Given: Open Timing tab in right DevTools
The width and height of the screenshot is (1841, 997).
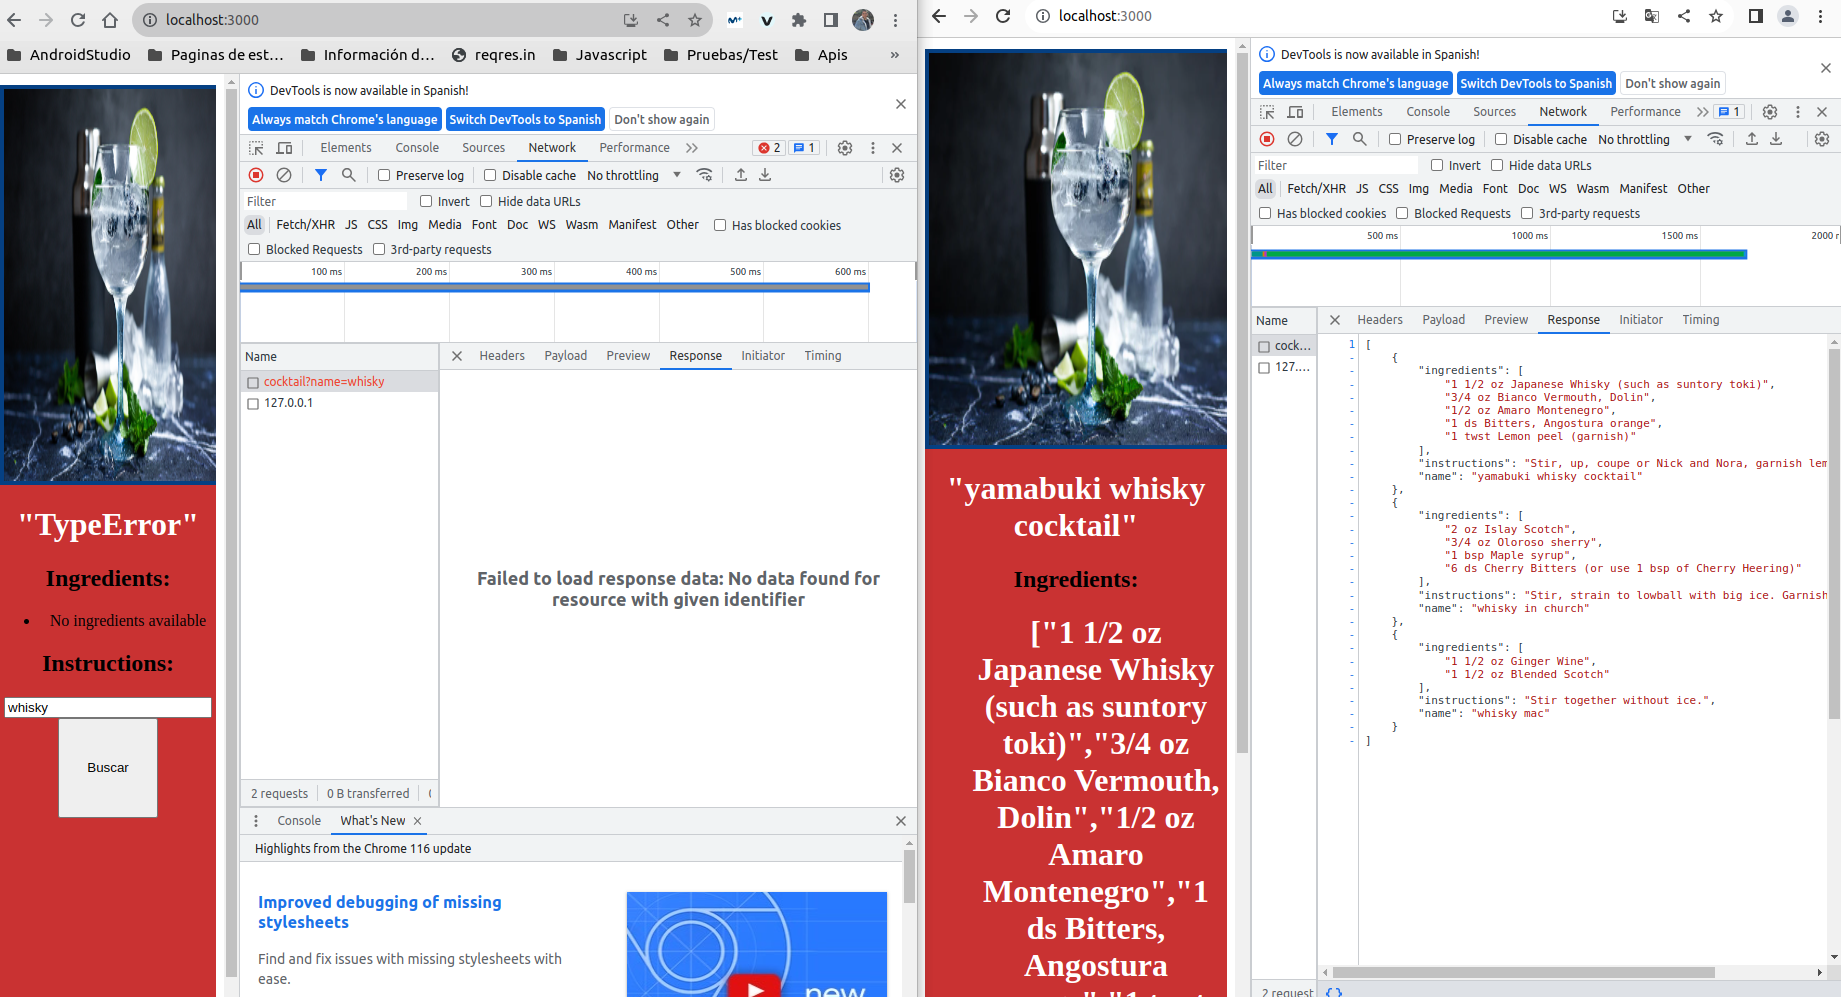Looking at the screenshot, I should (1700, 320).
